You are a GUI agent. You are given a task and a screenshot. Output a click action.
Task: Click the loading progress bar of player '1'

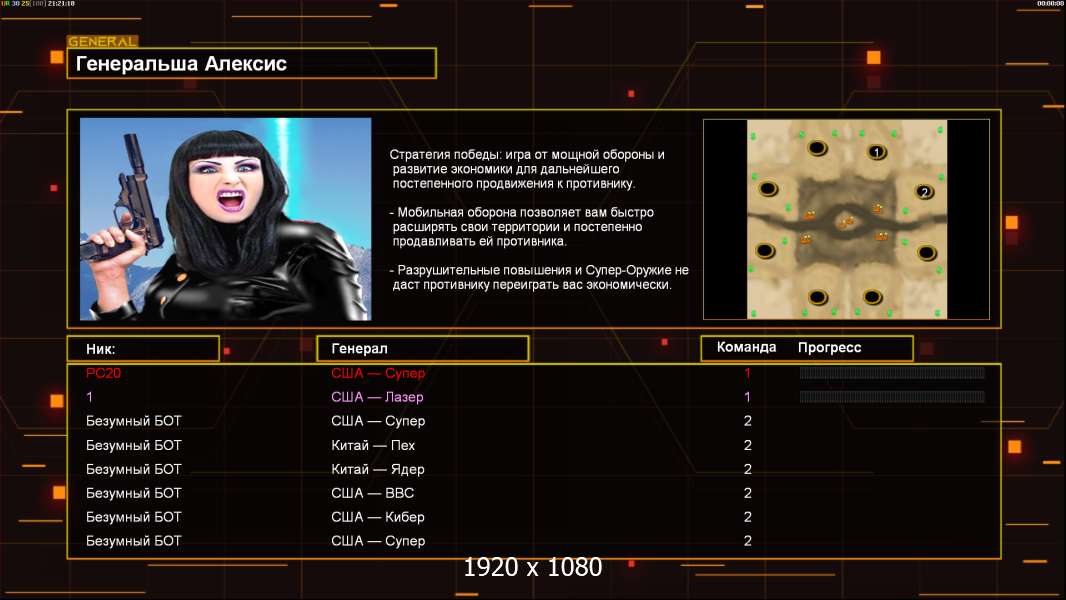click(x=891, y=396)
